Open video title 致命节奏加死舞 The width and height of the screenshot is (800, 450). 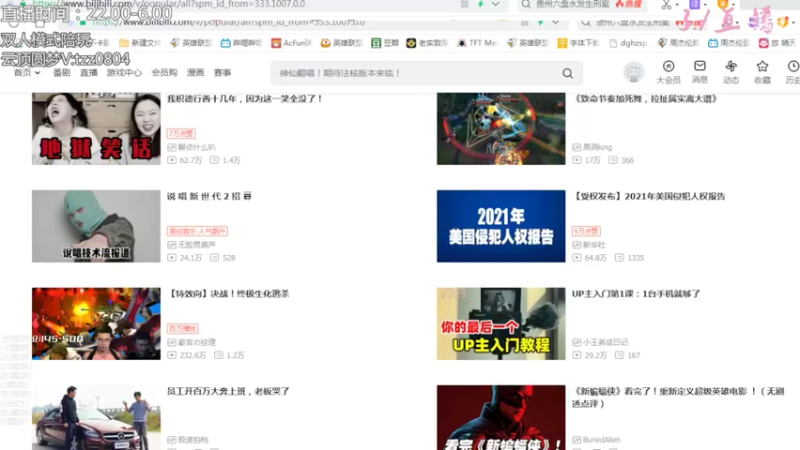[645, 99]
